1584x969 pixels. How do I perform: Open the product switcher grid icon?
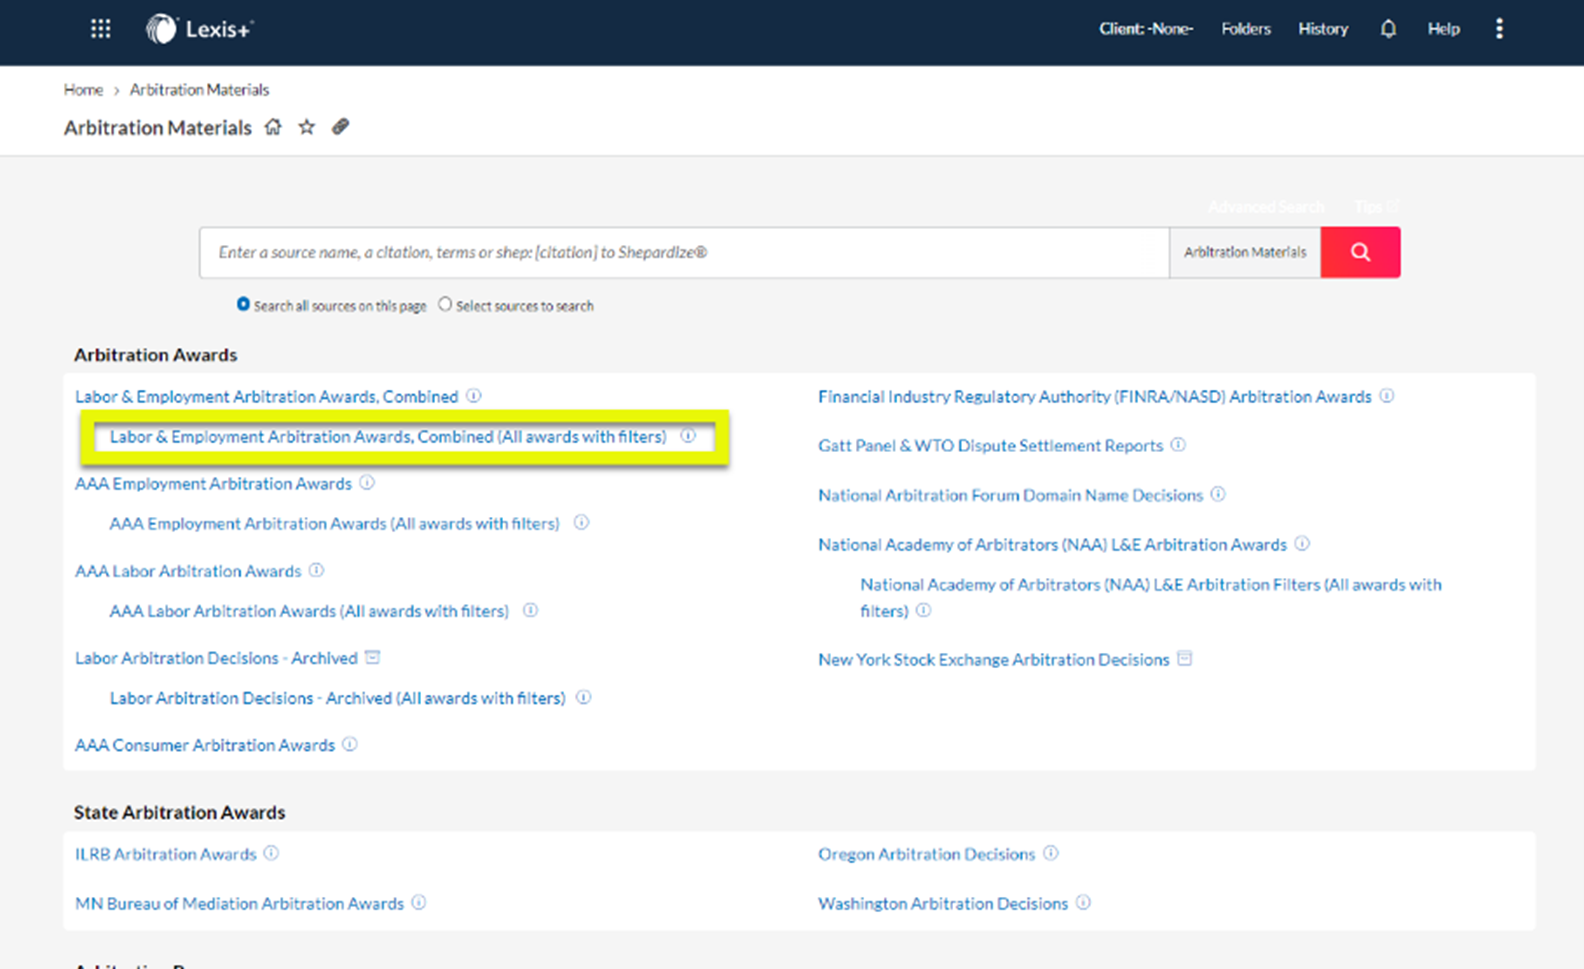coord(101,29)
